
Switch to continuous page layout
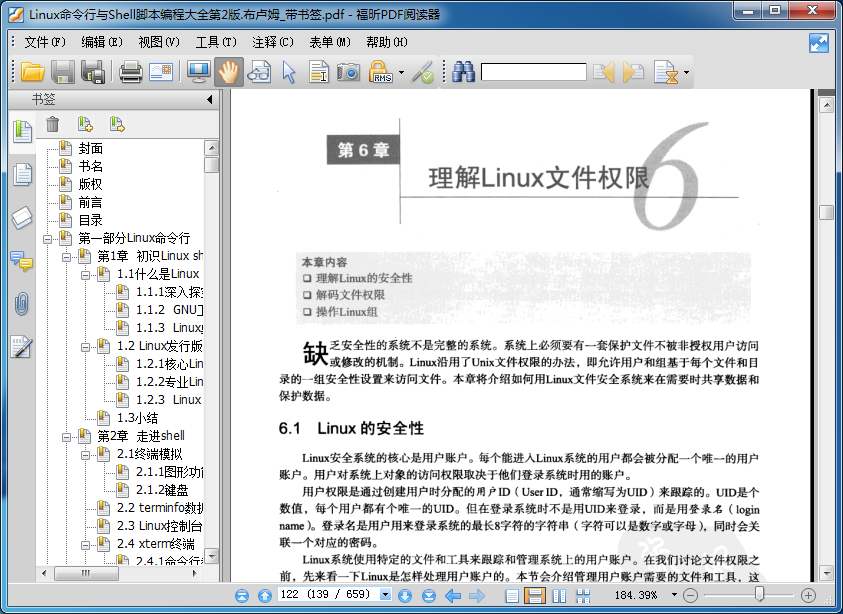point(535,595)
